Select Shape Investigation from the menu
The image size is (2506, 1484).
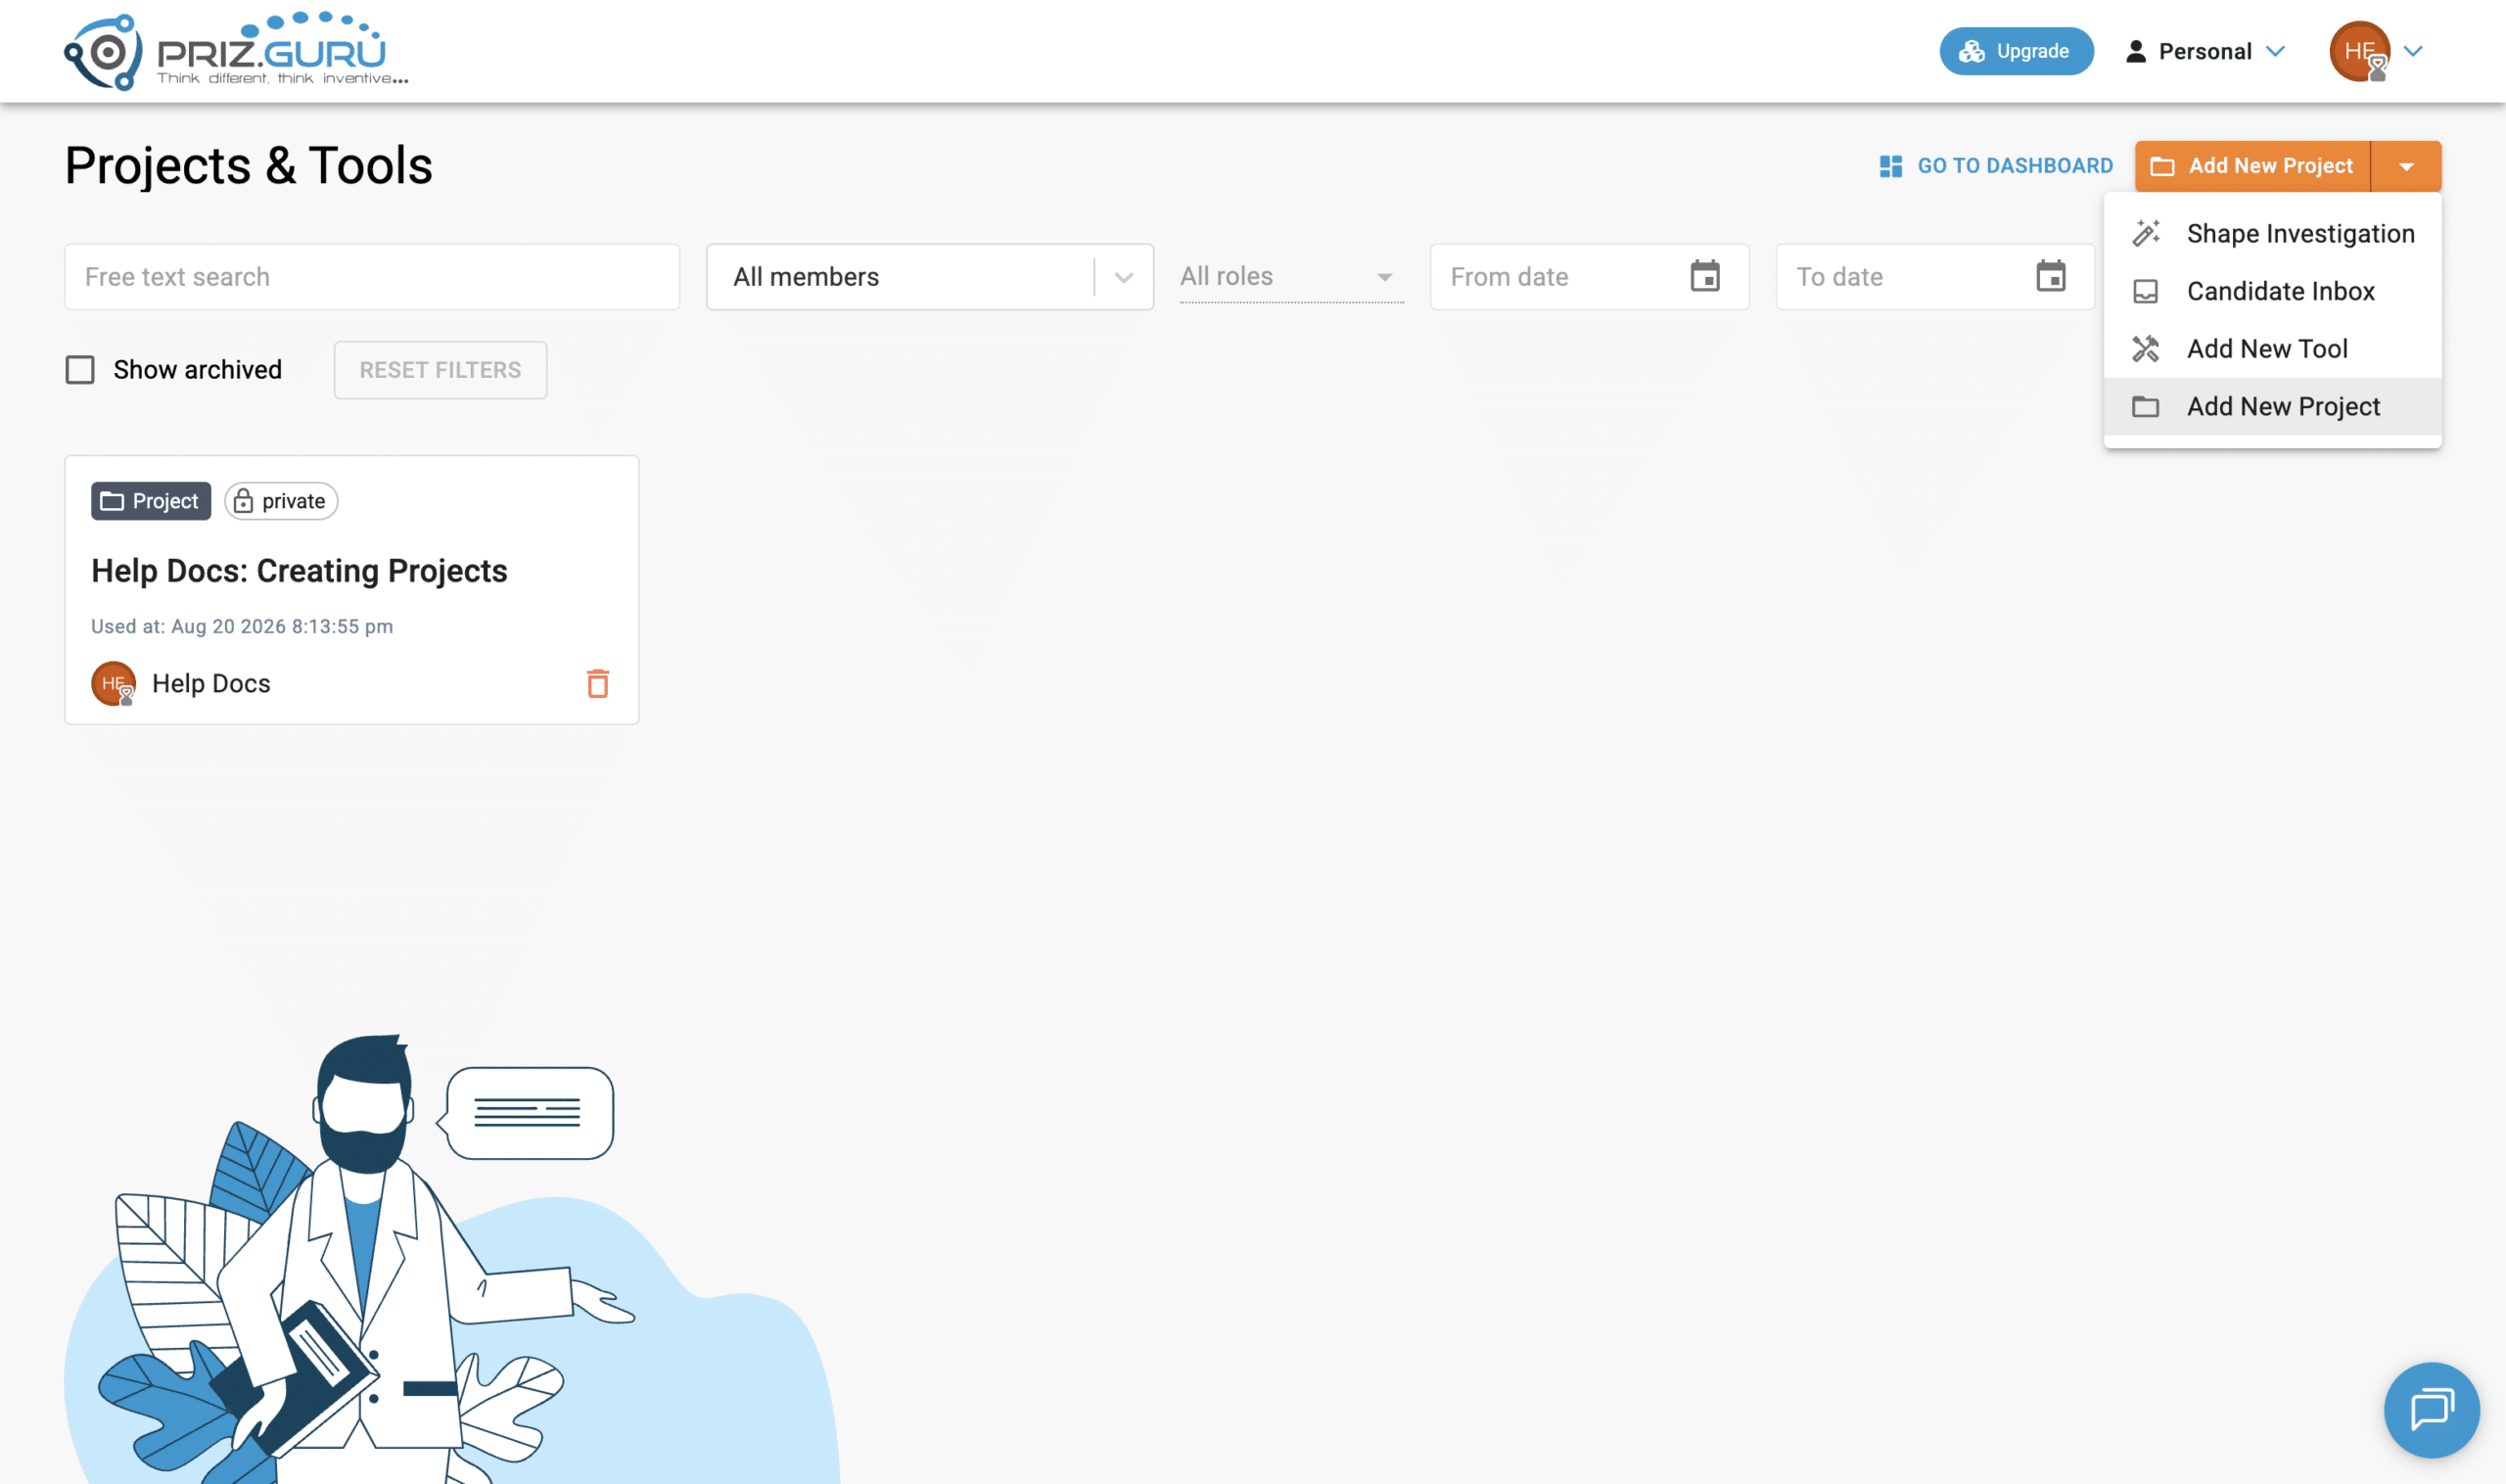click(2272, 233)
